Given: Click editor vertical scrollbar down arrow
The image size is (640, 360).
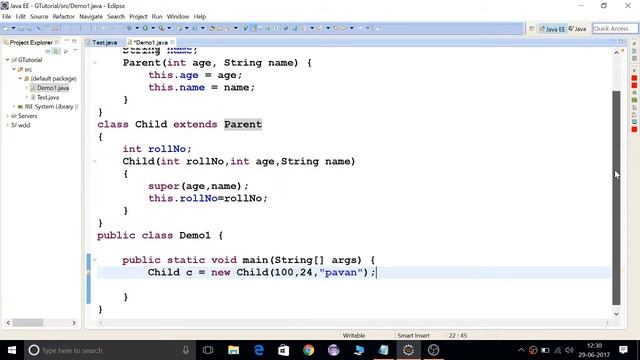Looking at the screenshot, I should click(x=616, y=314).
